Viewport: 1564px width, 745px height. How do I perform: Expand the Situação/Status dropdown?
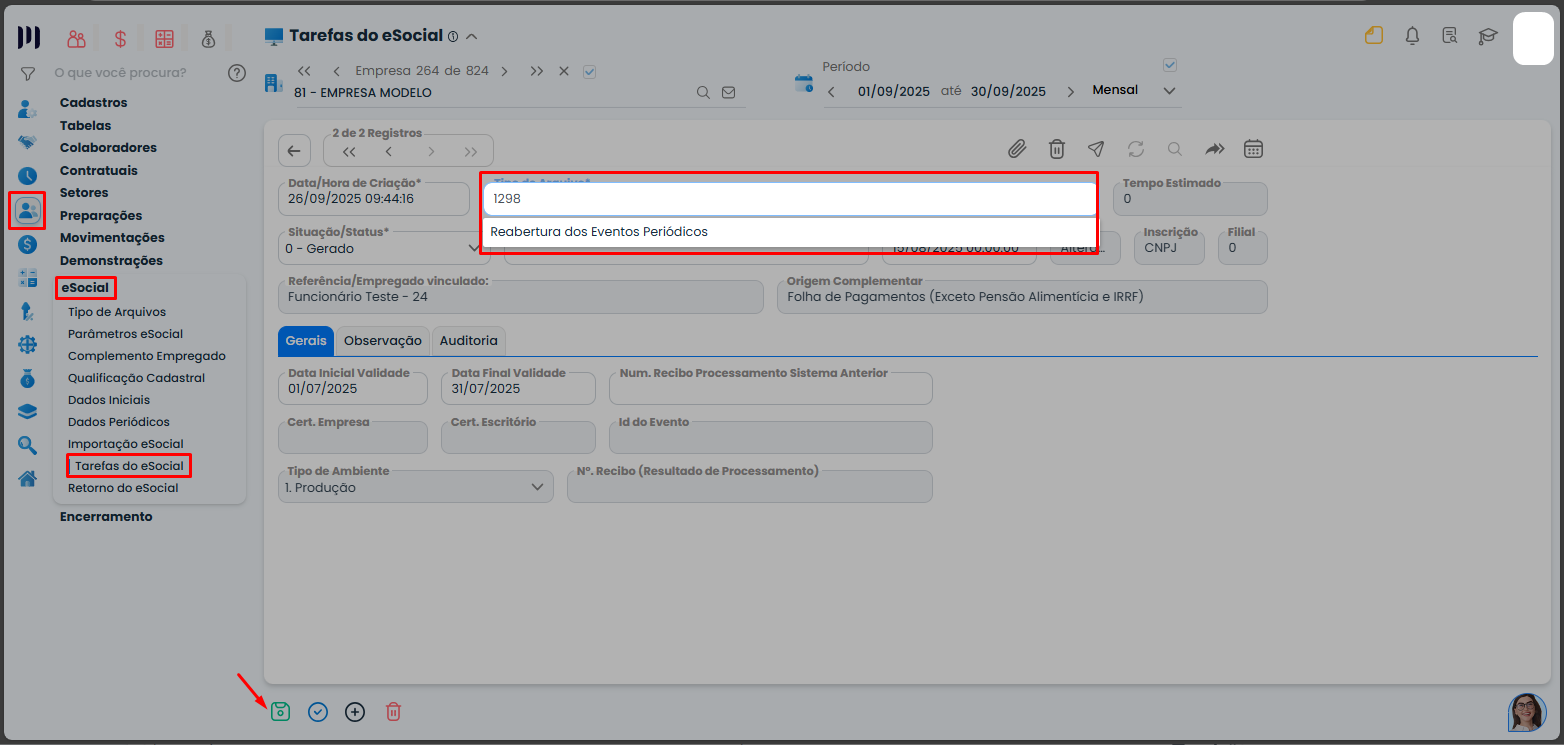[474, 248]
